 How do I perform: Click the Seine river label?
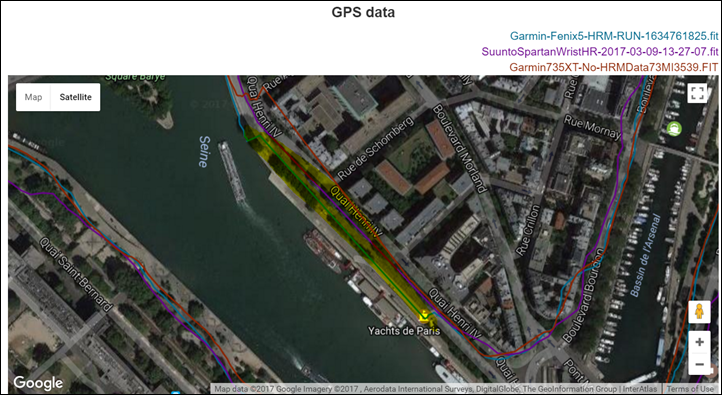pos(204,151)
